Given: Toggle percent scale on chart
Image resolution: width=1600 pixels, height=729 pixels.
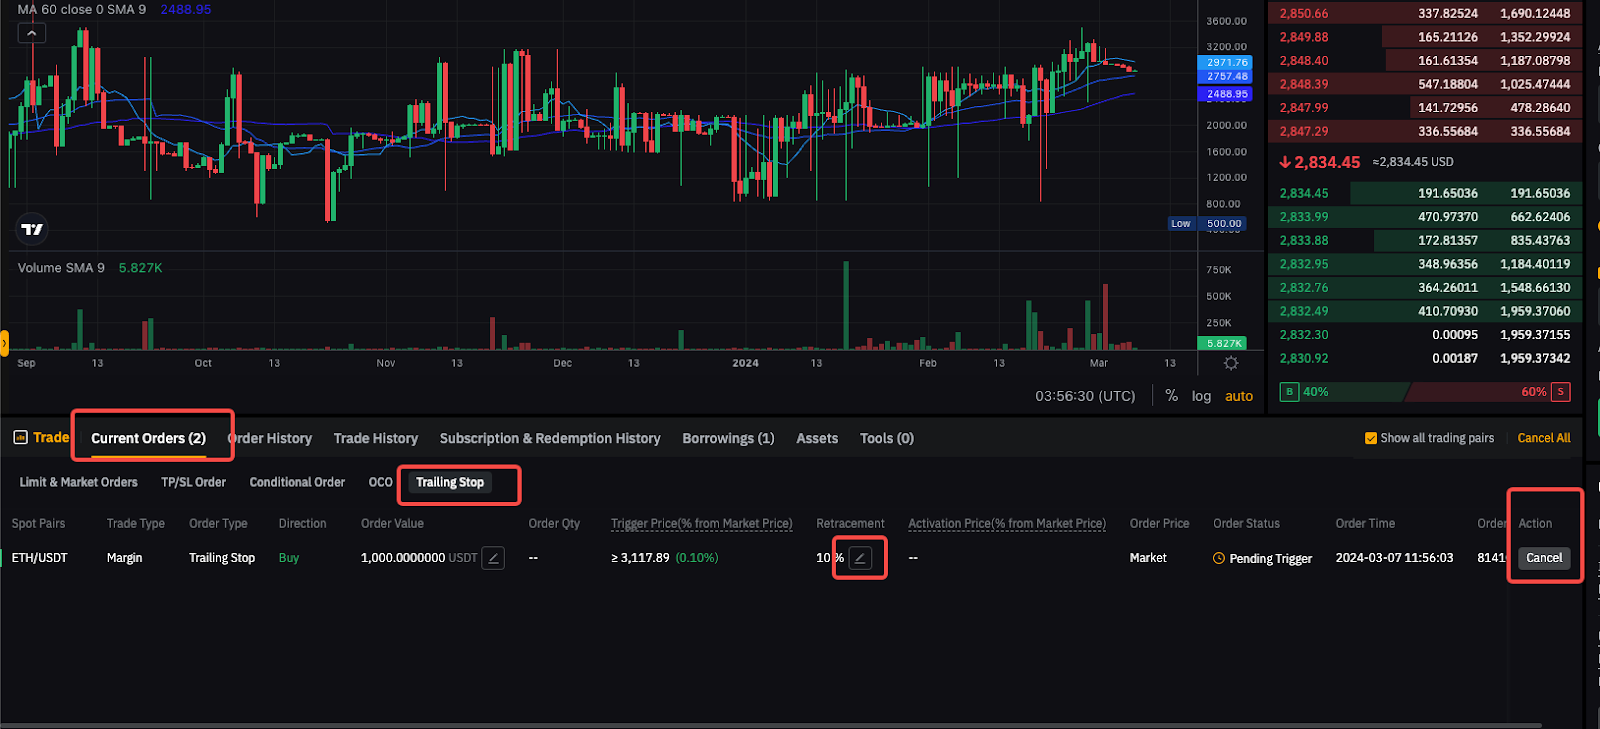Looking at the screenshot, I should pyautogui.click(x=1171, y=396).
